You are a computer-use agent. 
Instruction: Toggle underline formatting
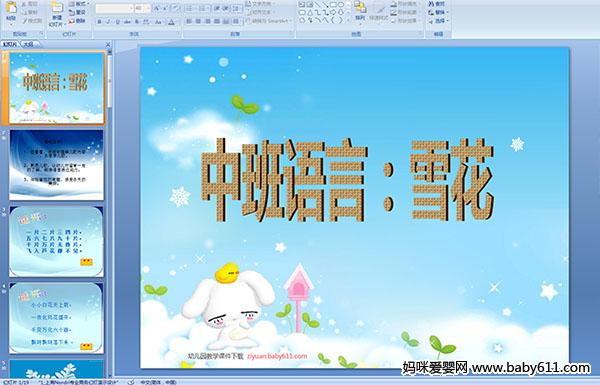click(117, 22)
